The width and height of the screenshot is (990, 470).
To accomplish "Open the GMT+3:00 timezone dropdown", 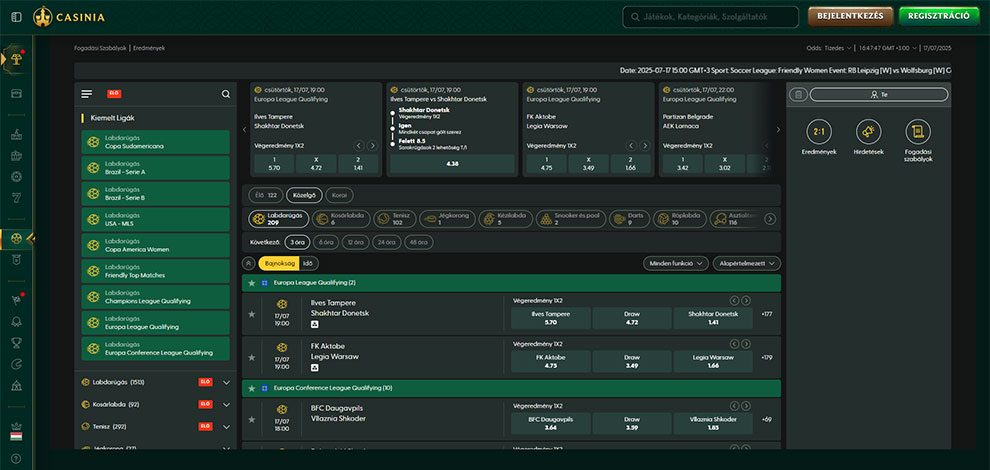I will (887, 48).
